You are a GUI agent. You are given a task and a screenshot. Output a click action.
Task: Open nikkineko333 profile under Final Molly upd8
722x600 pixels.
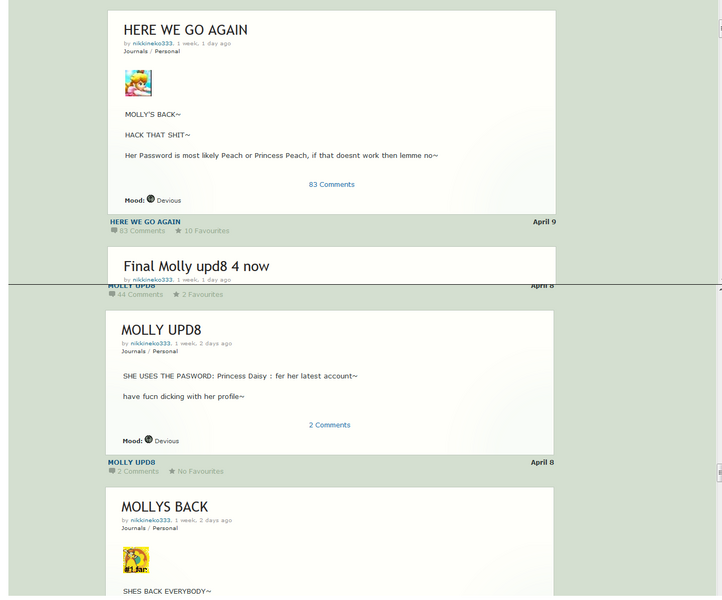coord(153,280)
